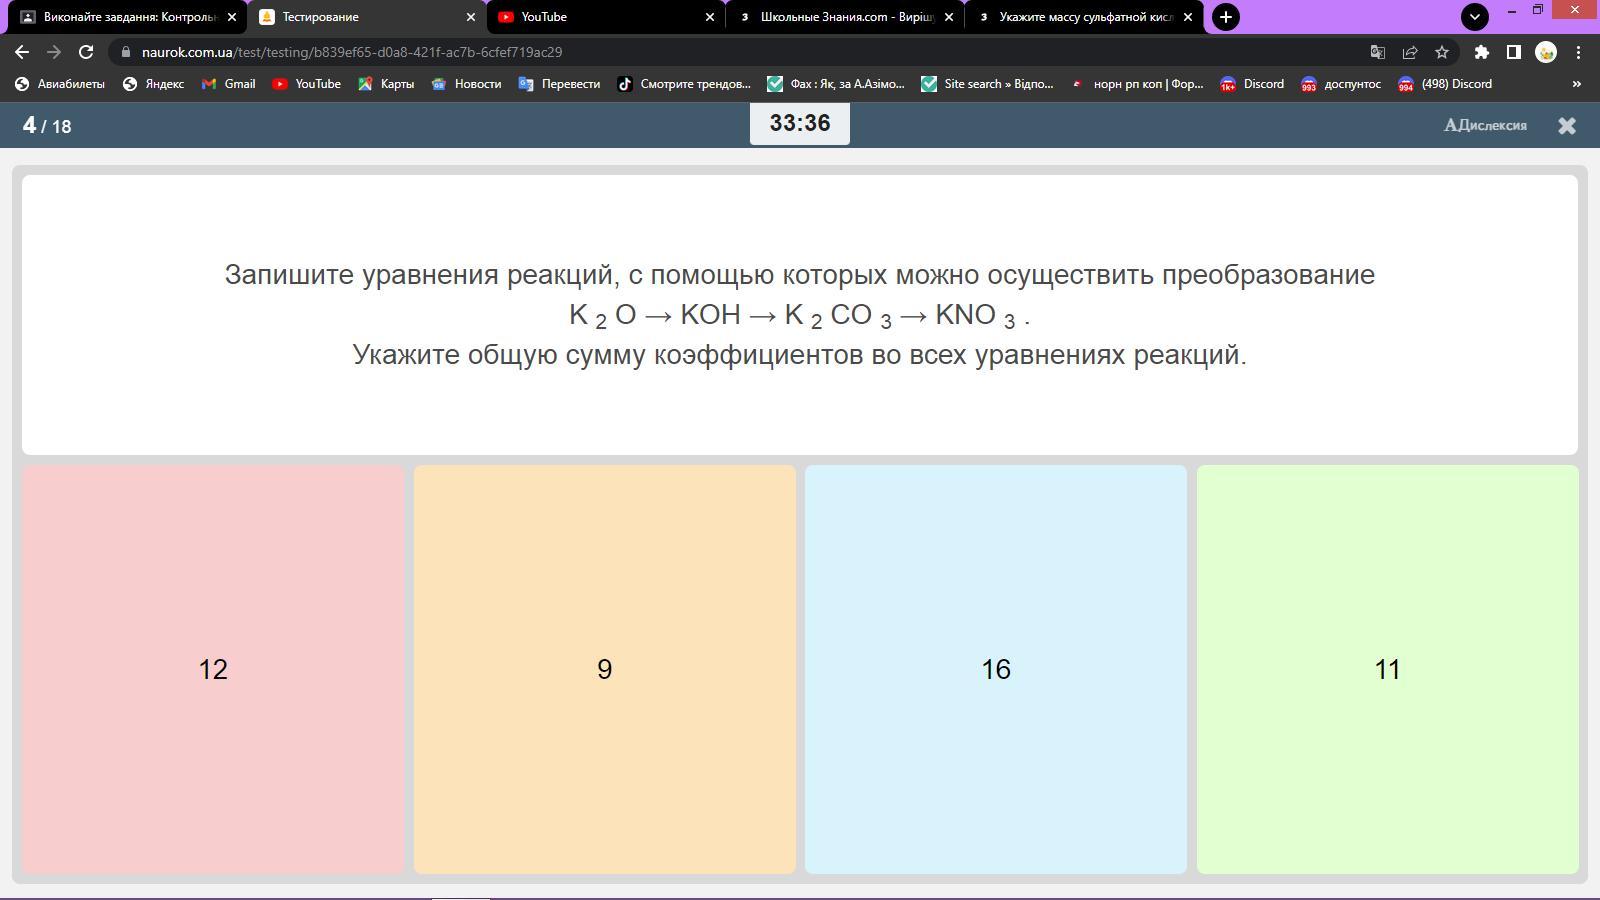Switch to the YouTube tab
1600x900 pixels.
click(606, 17)
